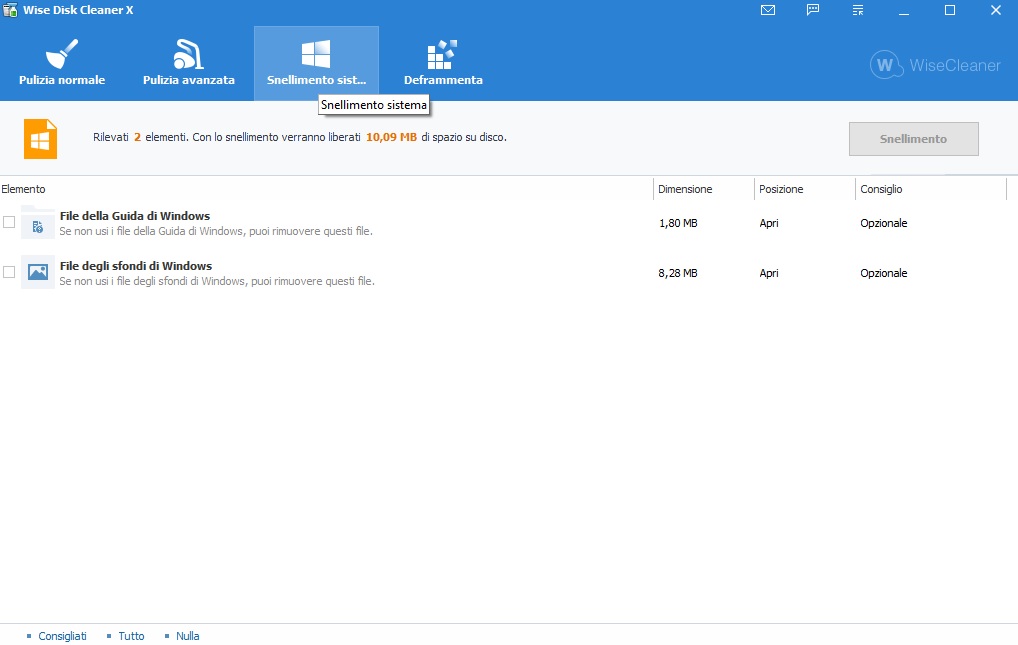Select Nulla at the bottom
The height and width of the screenshot is (645, 1018).
(187, 636)
